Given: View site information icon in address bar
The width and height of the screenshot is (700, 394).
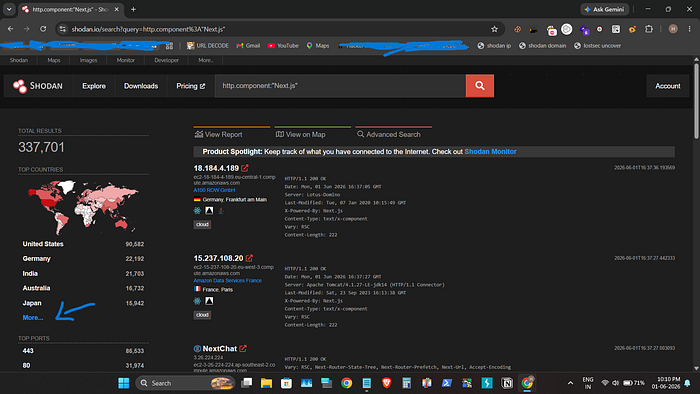Looking at the screenshot, I should [x=63, y=29].
